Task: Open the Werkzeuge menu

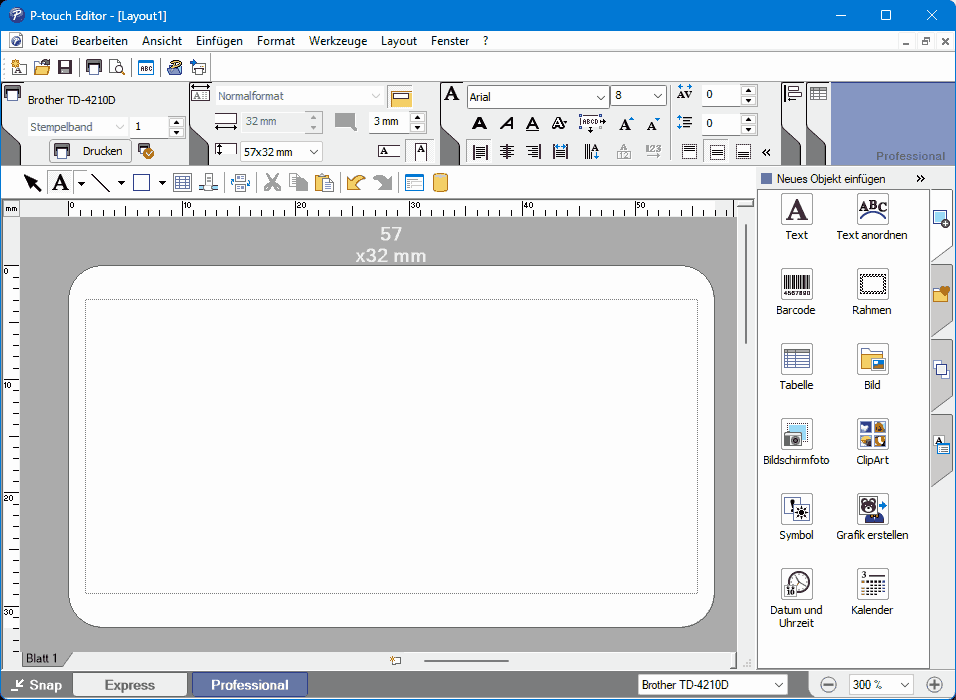Action: [x=338, y=41]
